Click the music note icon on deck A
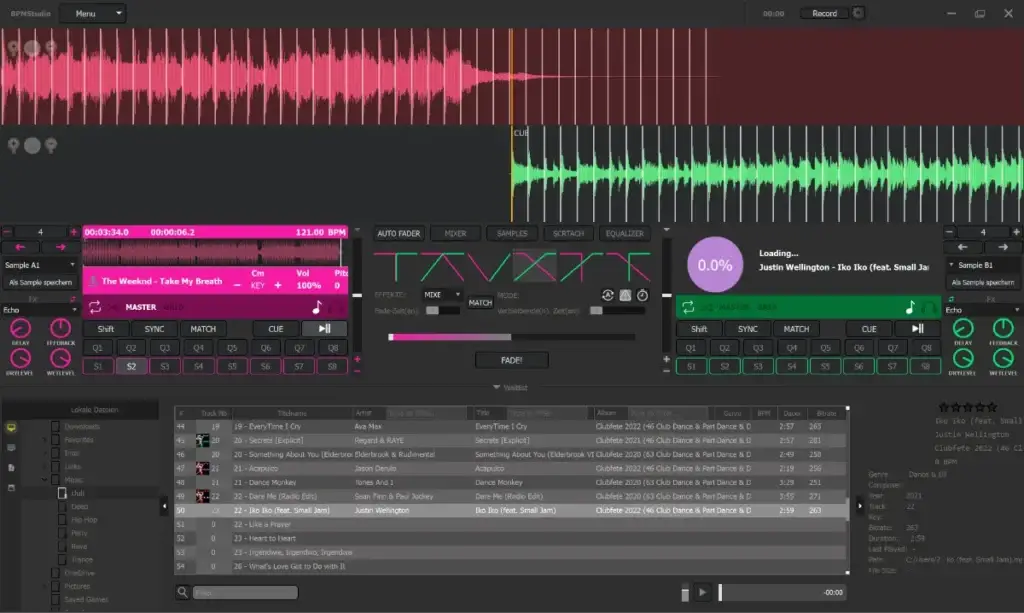The image size is (1024, 613). 317,307
